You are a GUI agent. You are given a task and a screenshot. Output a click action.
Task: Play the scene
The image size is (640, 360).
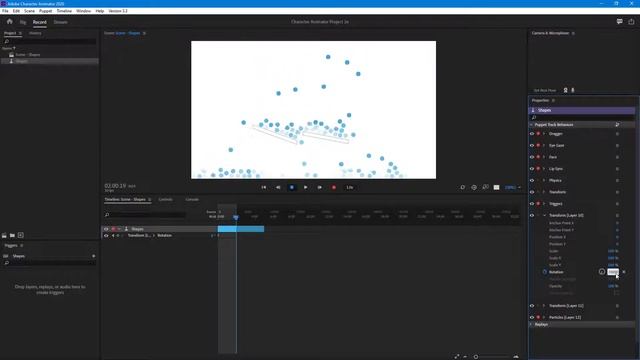(306, 187)
